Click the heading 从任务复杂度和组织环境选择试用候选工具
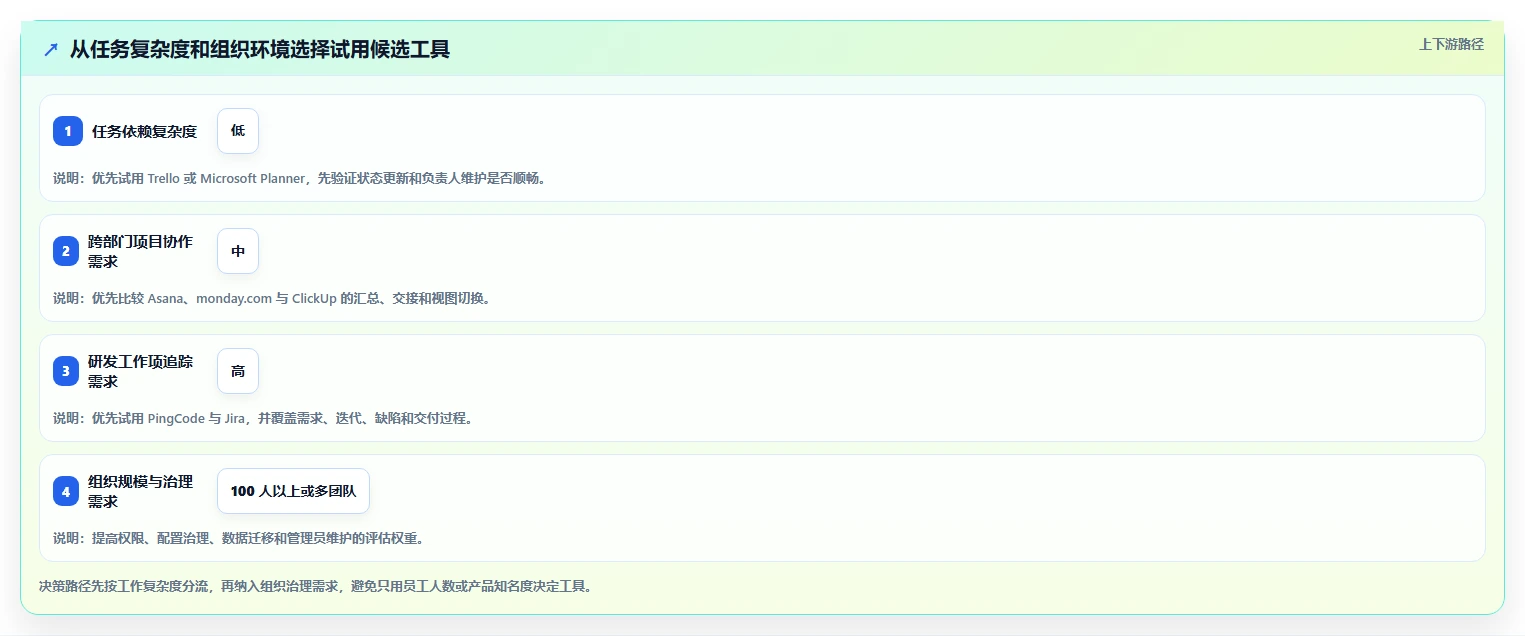 (x=260, y=50)
